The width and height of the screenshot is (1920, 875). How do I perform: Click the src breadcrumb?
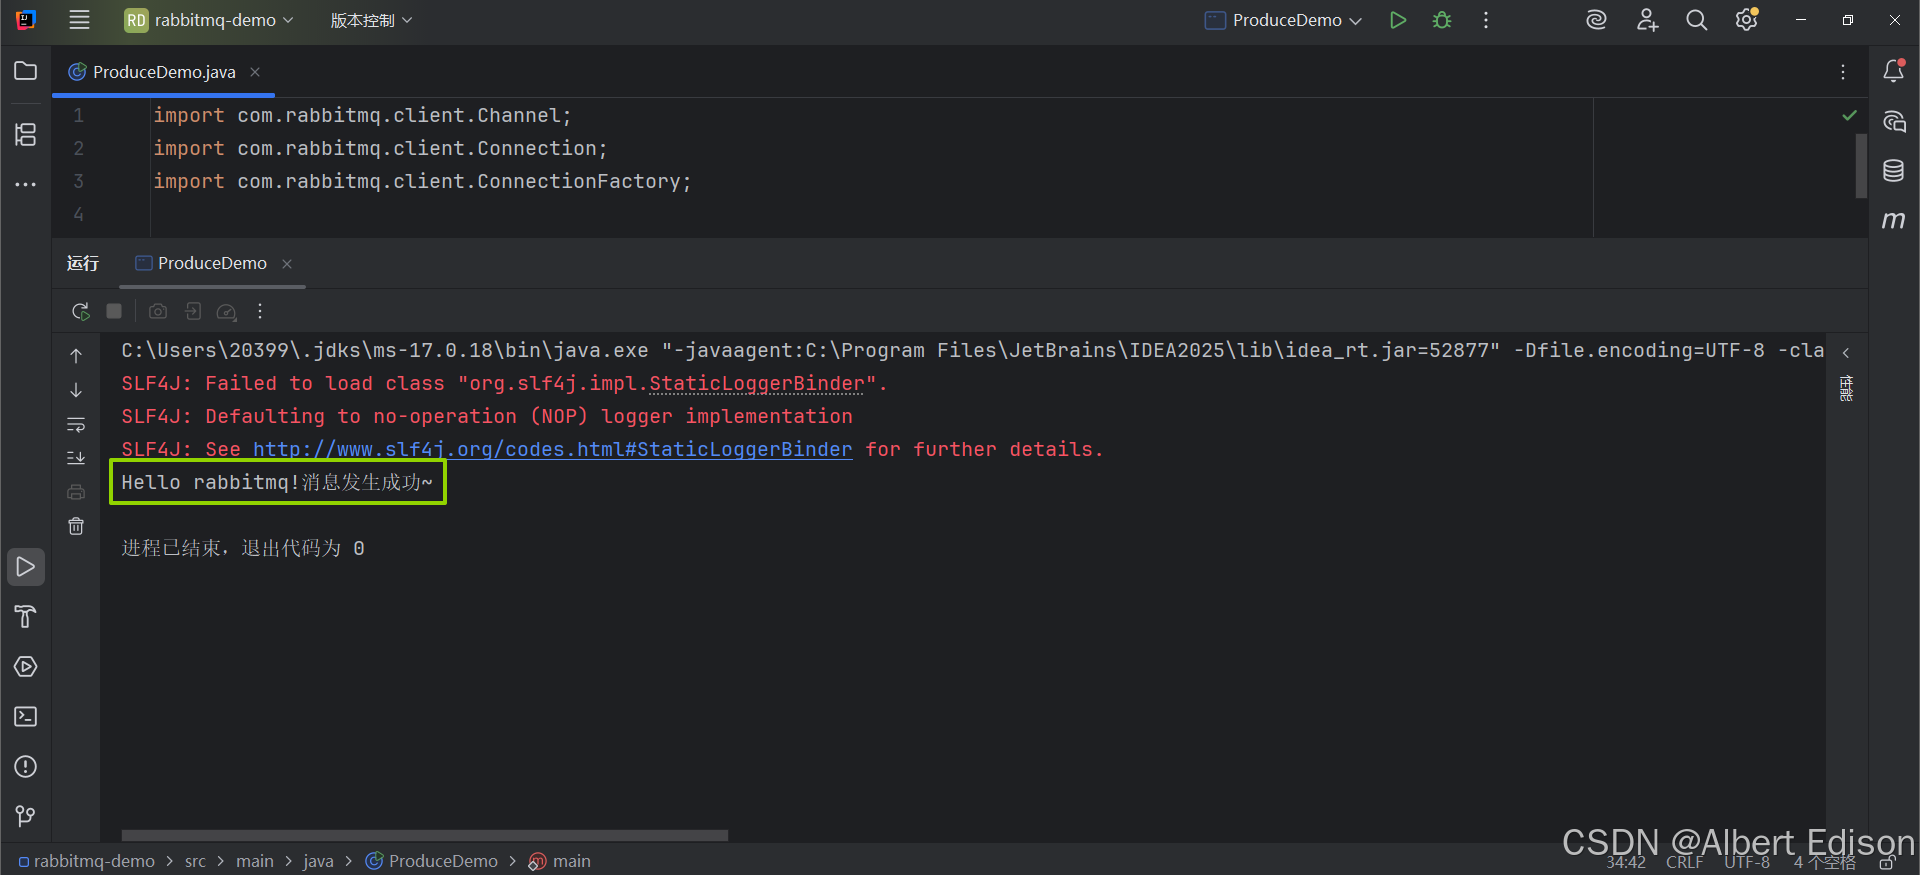195,861
